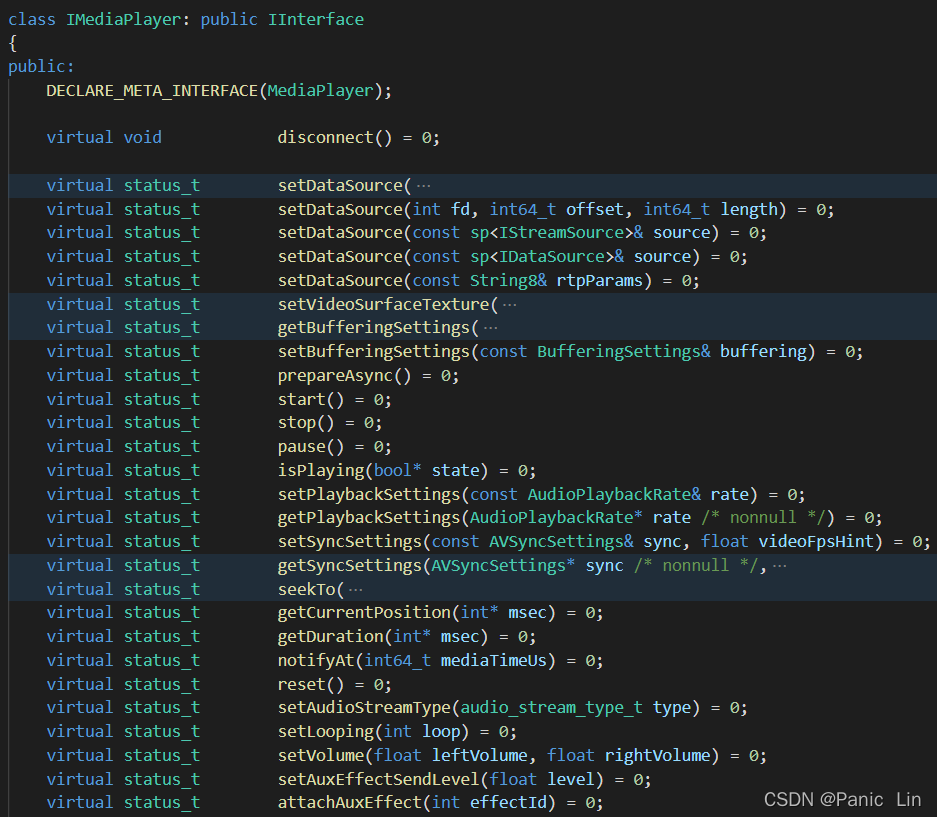937x817 pixels.
Task: Click the getPlaybackSettings method name
Action: (x=369, y=518)
